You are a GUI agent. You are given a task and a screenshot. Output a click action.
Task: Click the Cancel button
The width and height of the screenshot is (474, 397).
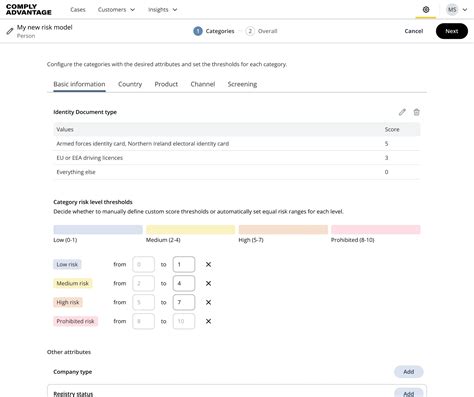(x=414, y=31)
